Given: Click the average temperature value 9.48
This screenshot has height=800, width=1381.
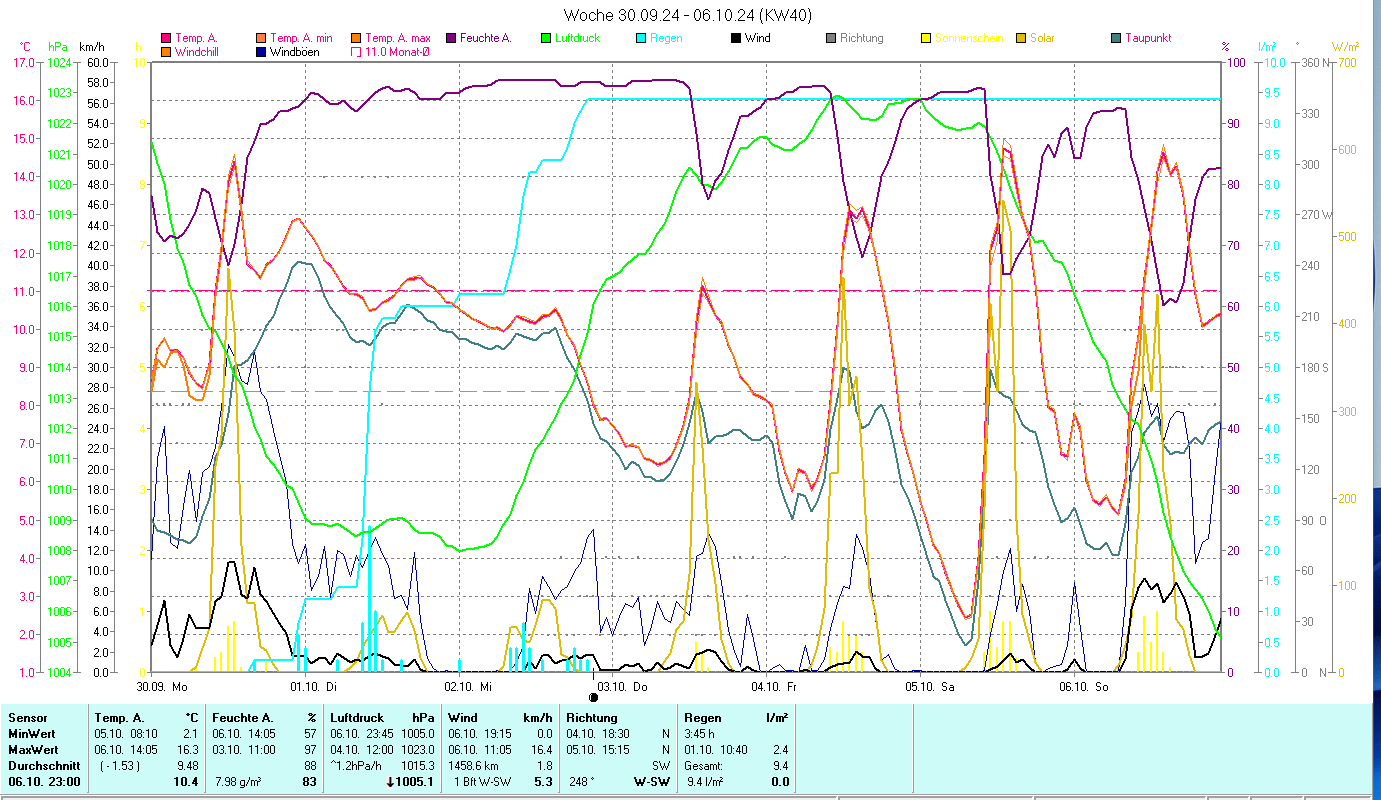Looking at the screenshot, I should (187, 766).
